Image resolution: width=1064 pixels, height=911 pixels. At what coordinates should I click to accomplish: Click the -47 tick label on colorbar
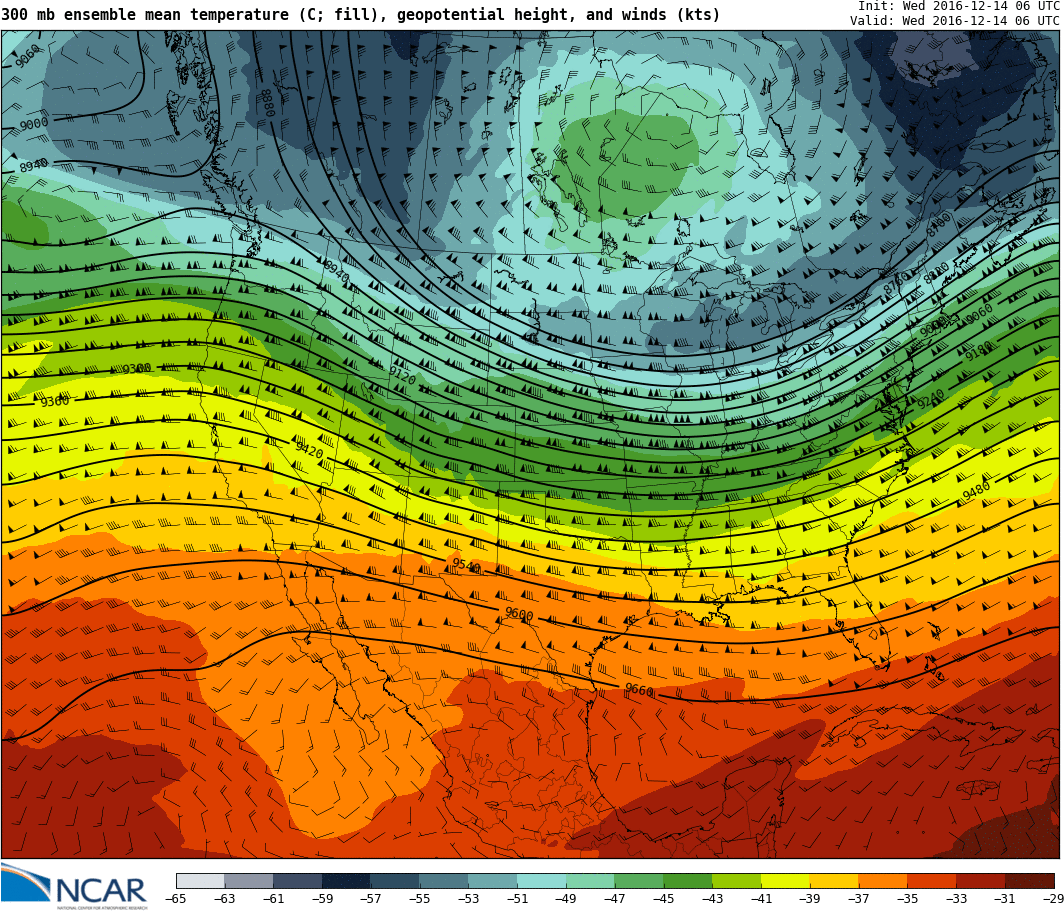[615, 899]
